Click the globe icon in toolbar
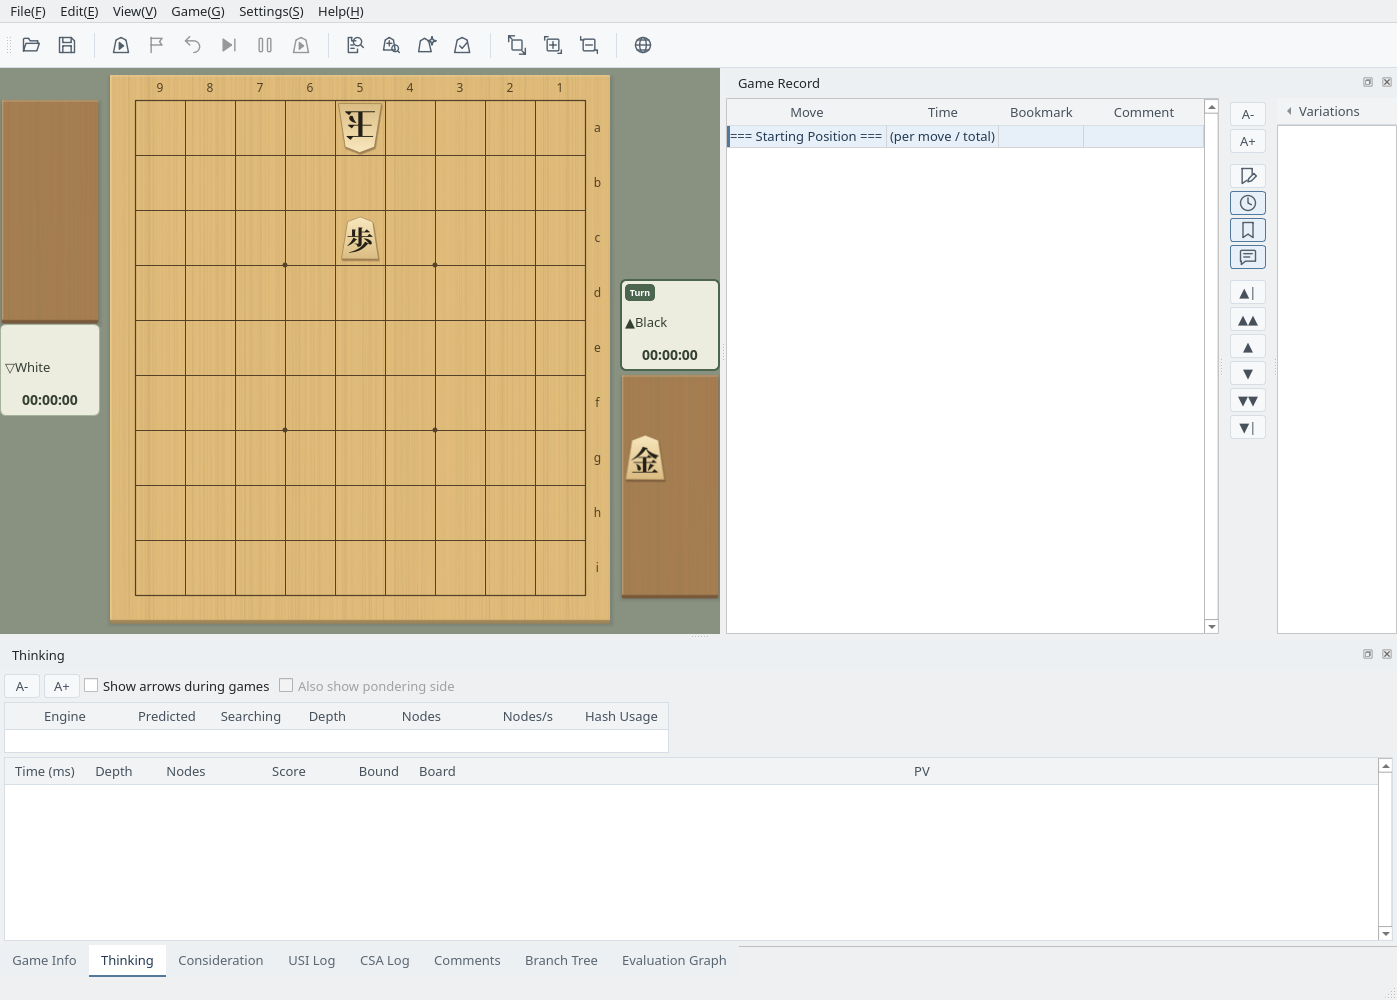 [643, 45]
